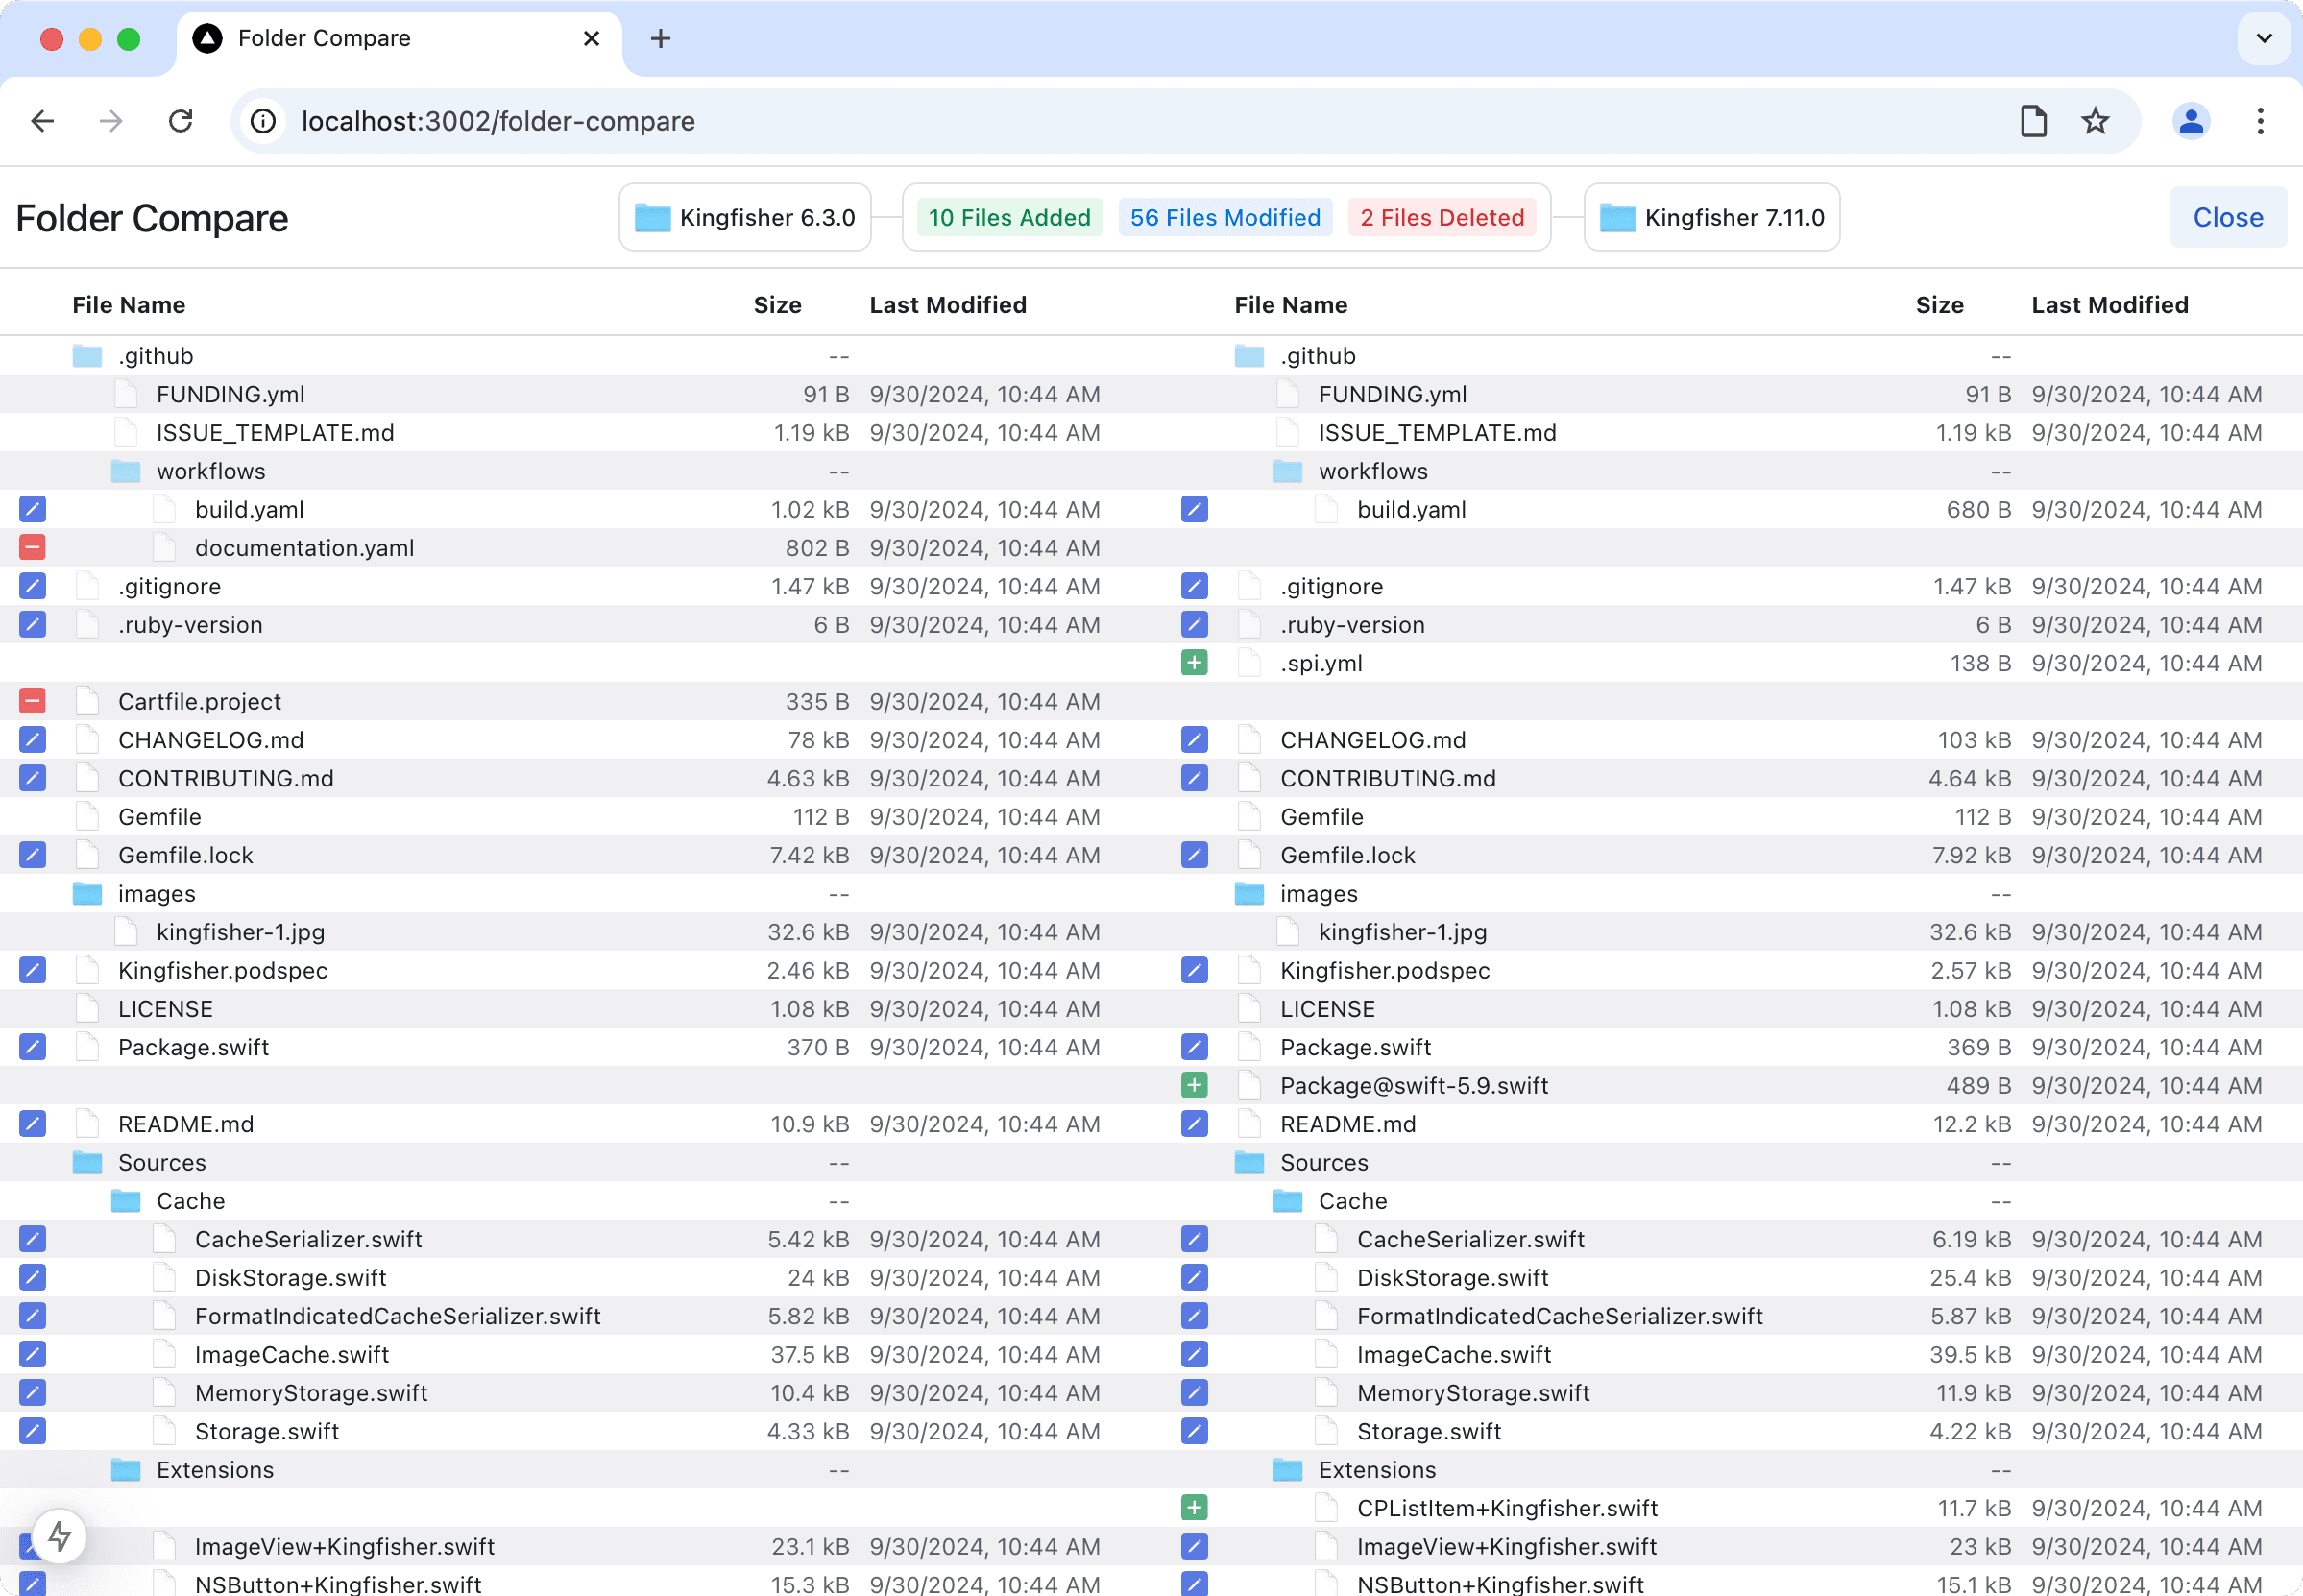
Task: Open the tab search dropdown arrow
Action: pos(2264,38)
